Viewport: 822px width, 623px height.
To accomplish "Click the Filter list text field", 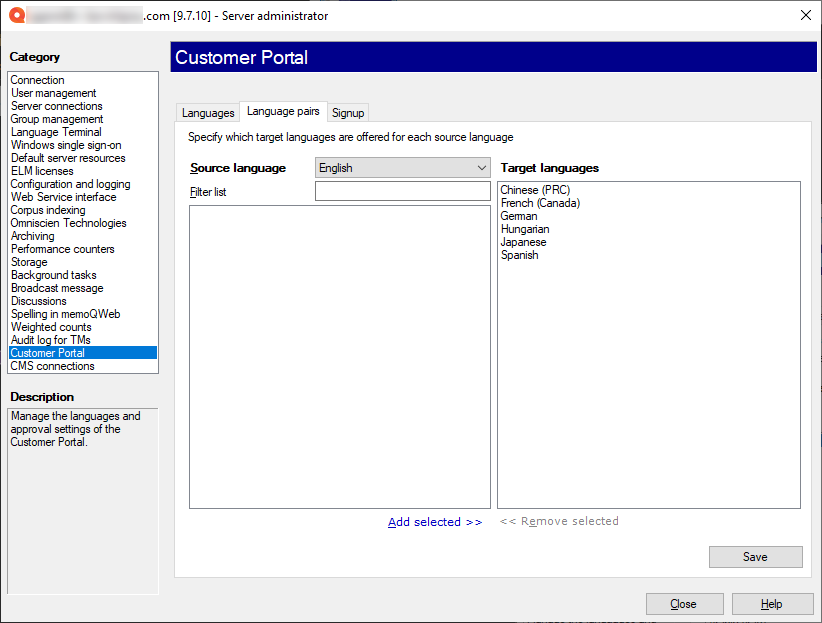I will (x=402, y=191).
